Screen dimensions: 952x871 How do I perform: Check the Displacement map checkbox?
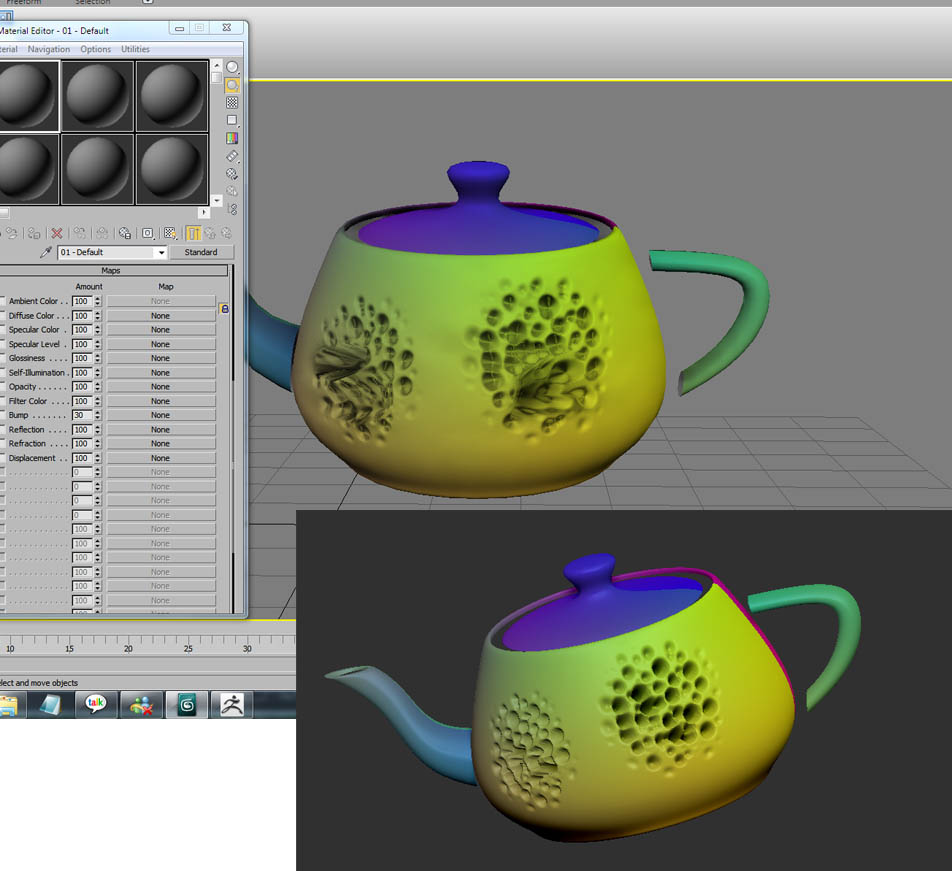tap(2, 458)
